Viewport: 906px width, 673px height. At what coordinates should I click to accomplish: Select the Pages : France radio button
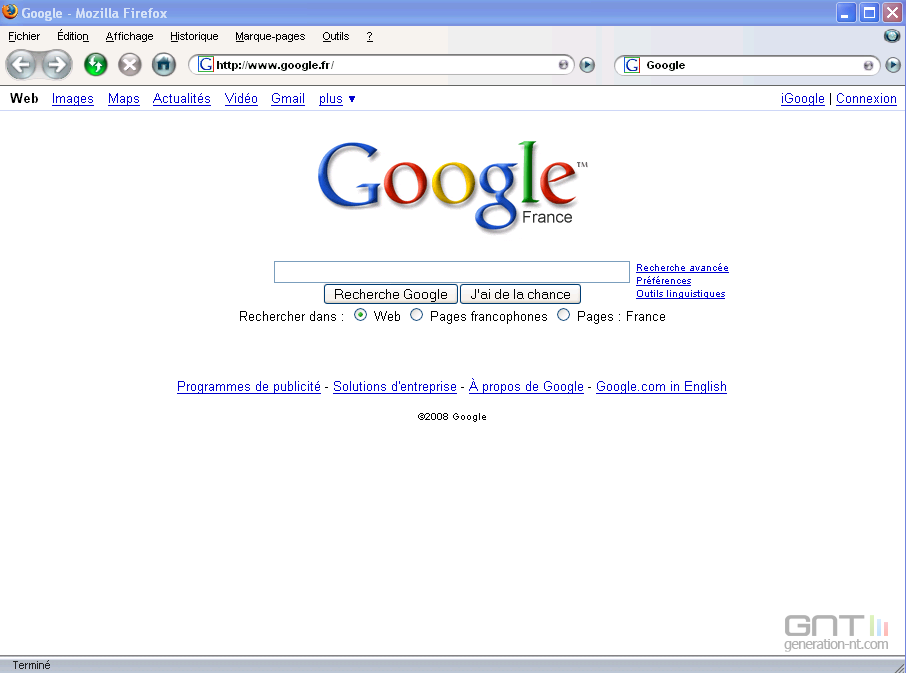point(563,315)
